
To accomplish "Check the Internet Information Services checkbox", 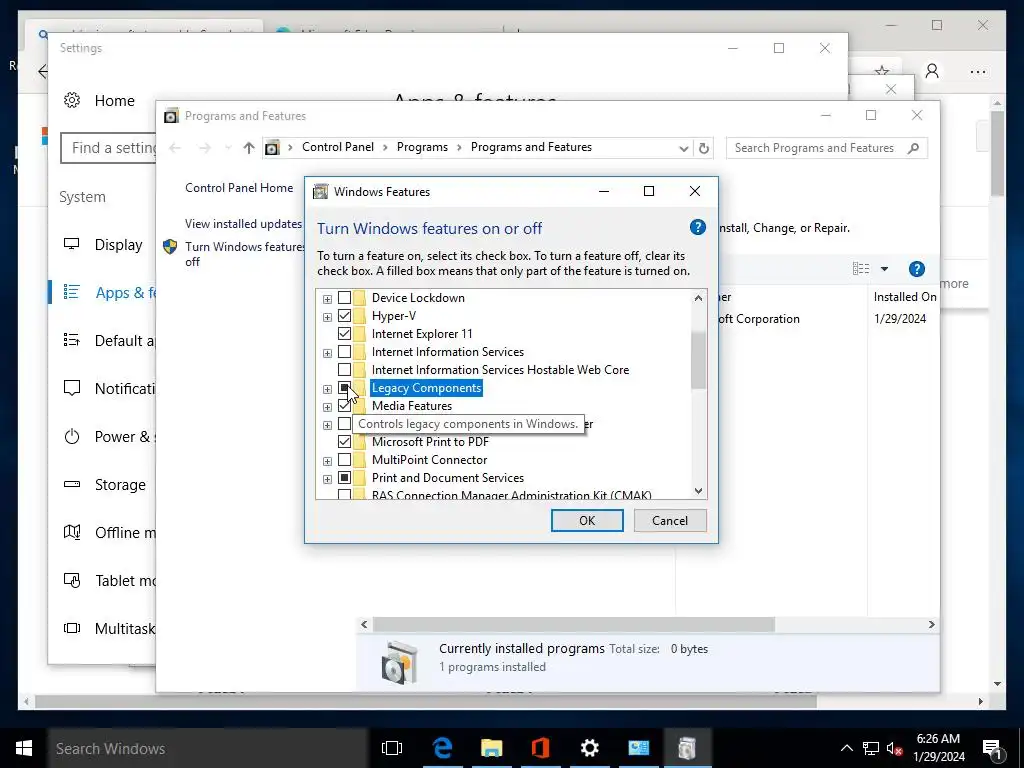I will click(344, 352).
